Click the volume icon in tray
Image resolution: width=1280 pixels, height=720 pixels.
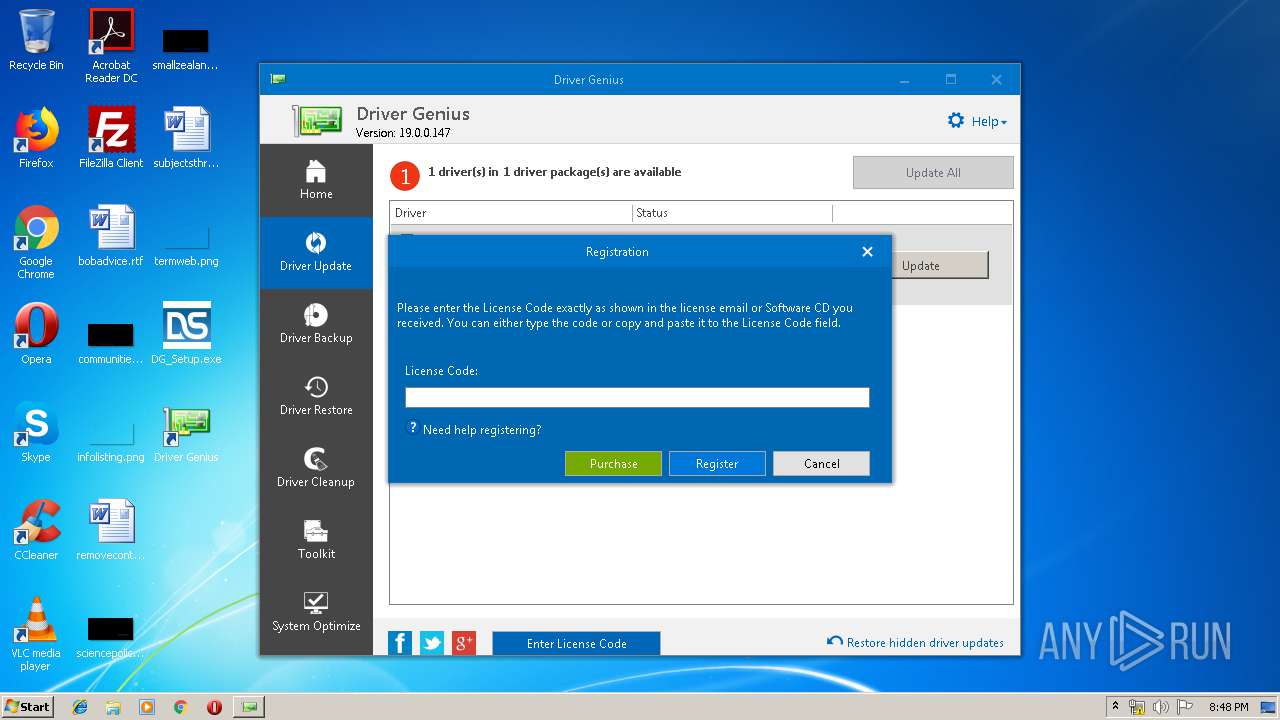[x=1160, y=707]
